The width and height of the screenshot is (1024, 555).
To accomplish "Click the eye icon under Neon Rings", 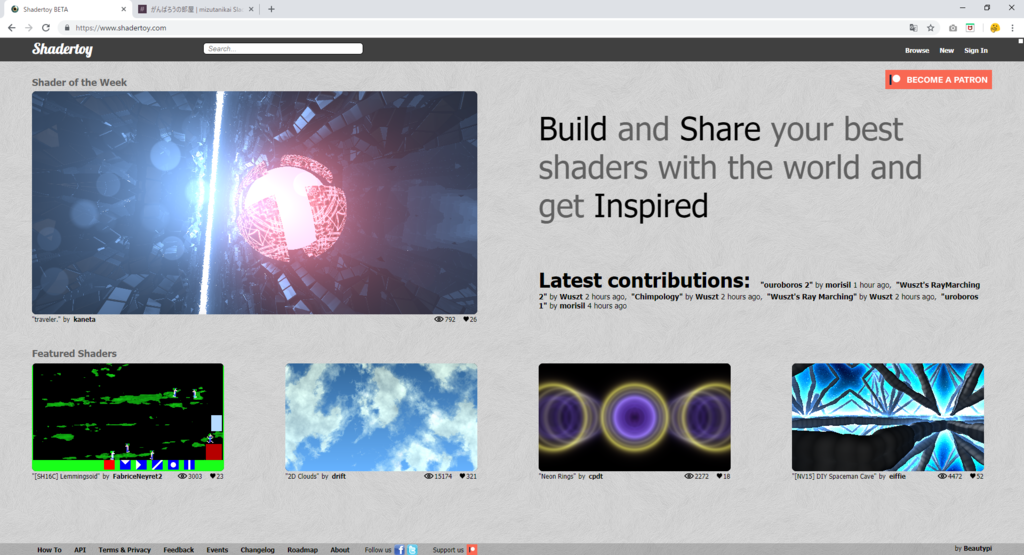I will coord(688,476).
